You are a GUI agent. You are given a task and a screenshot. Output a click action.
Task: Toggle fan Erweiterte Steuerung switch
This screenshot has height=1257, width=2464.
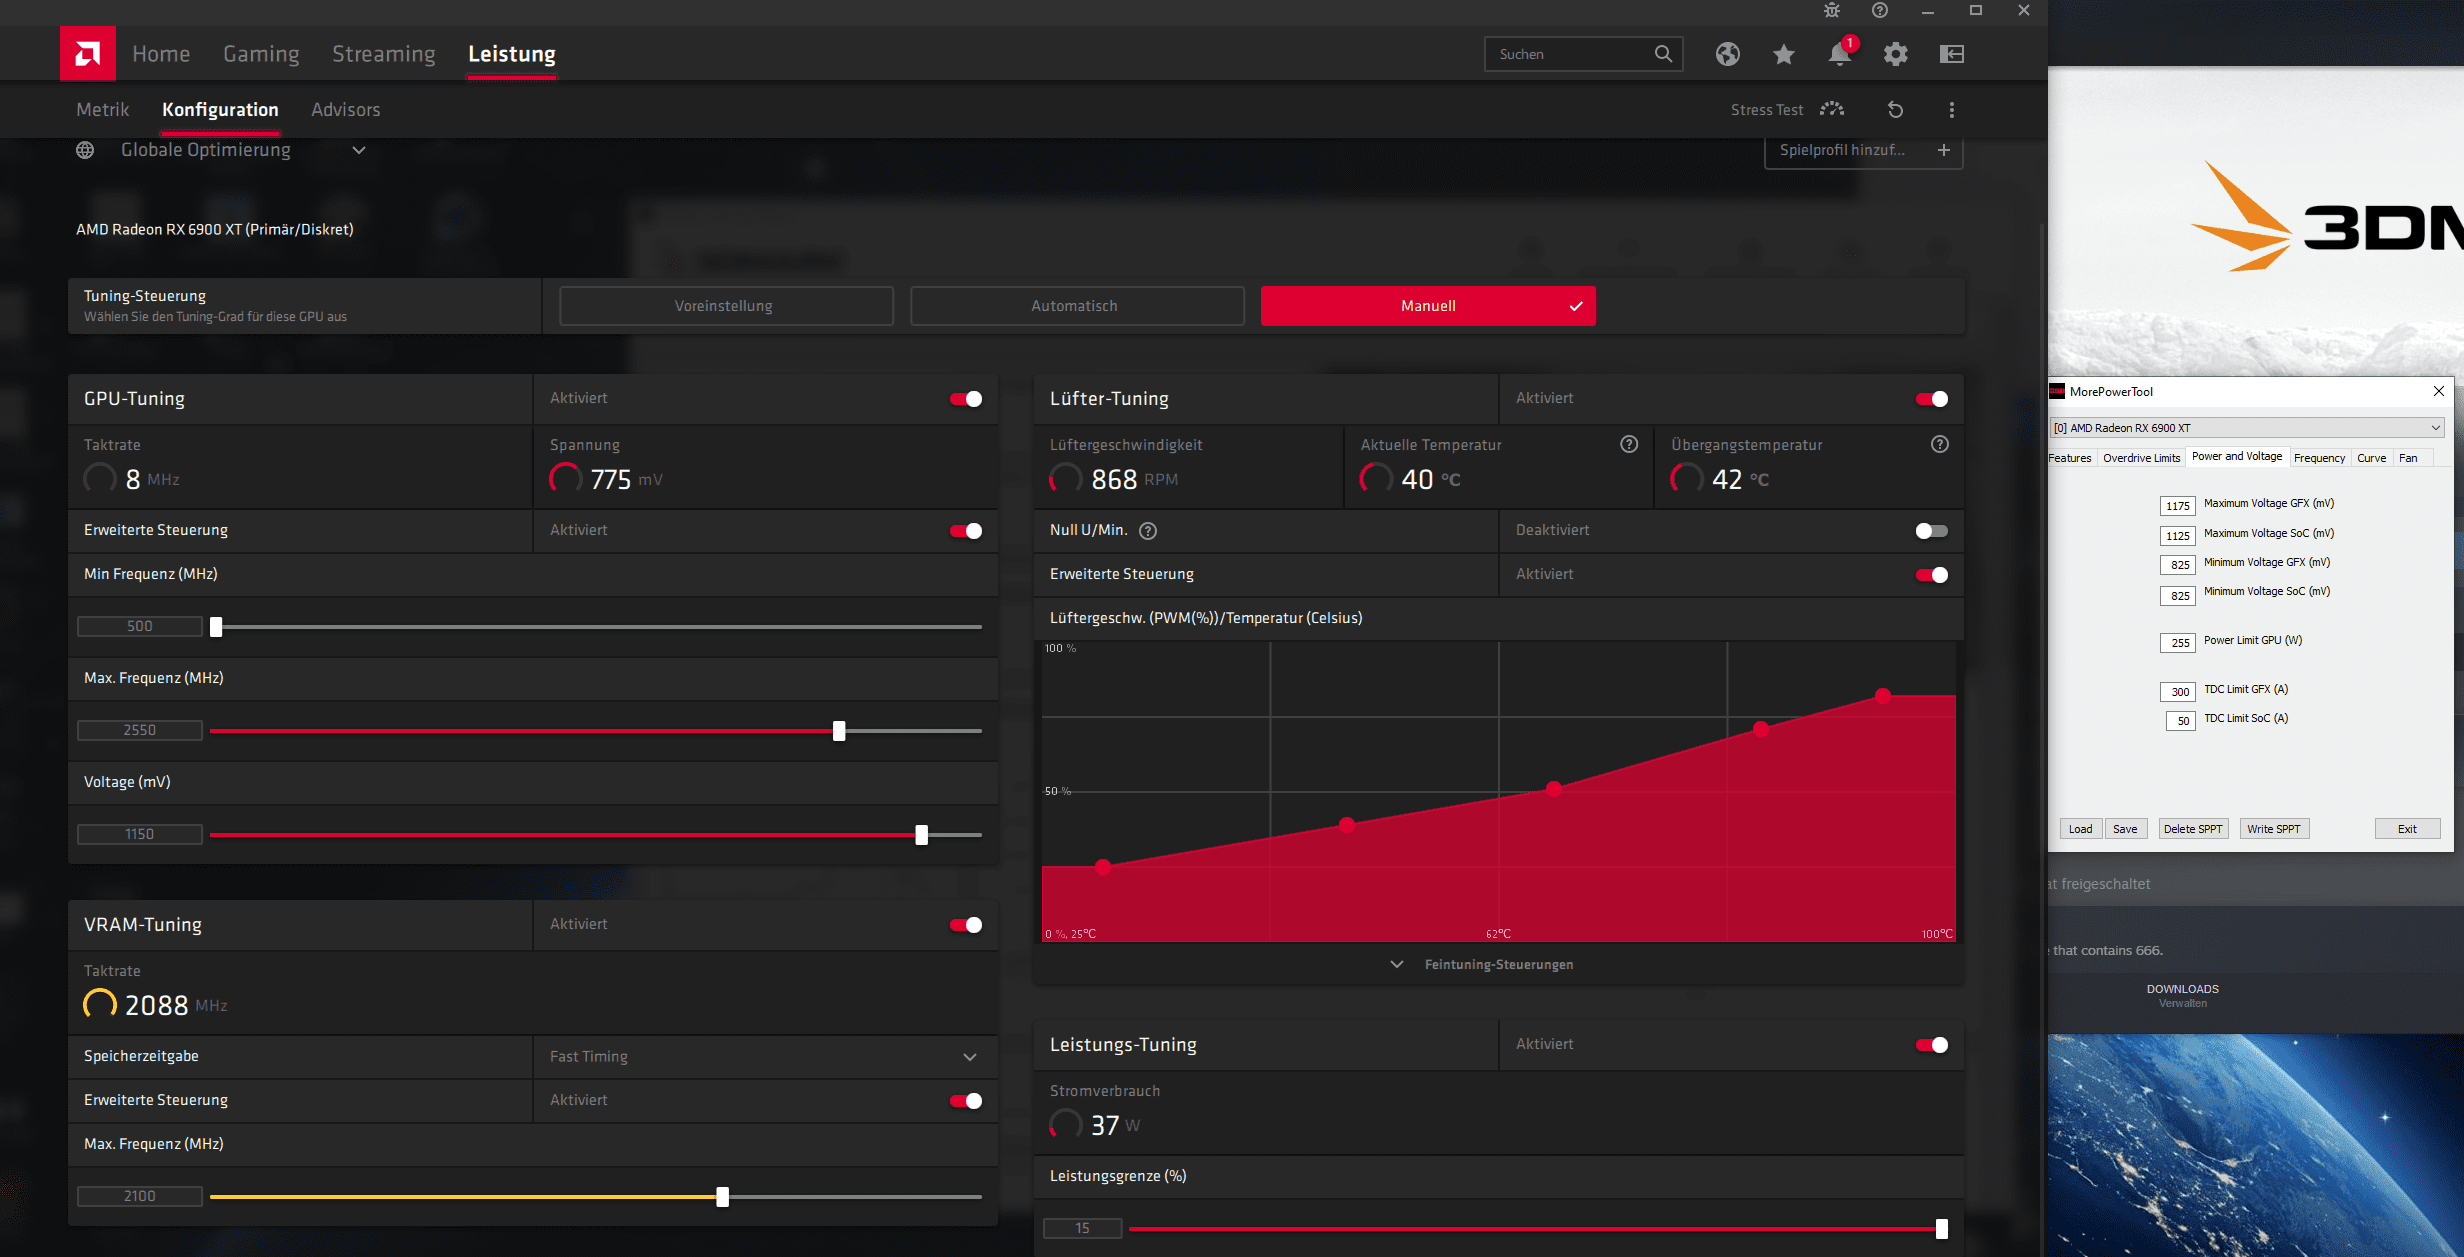(1932, 575)
